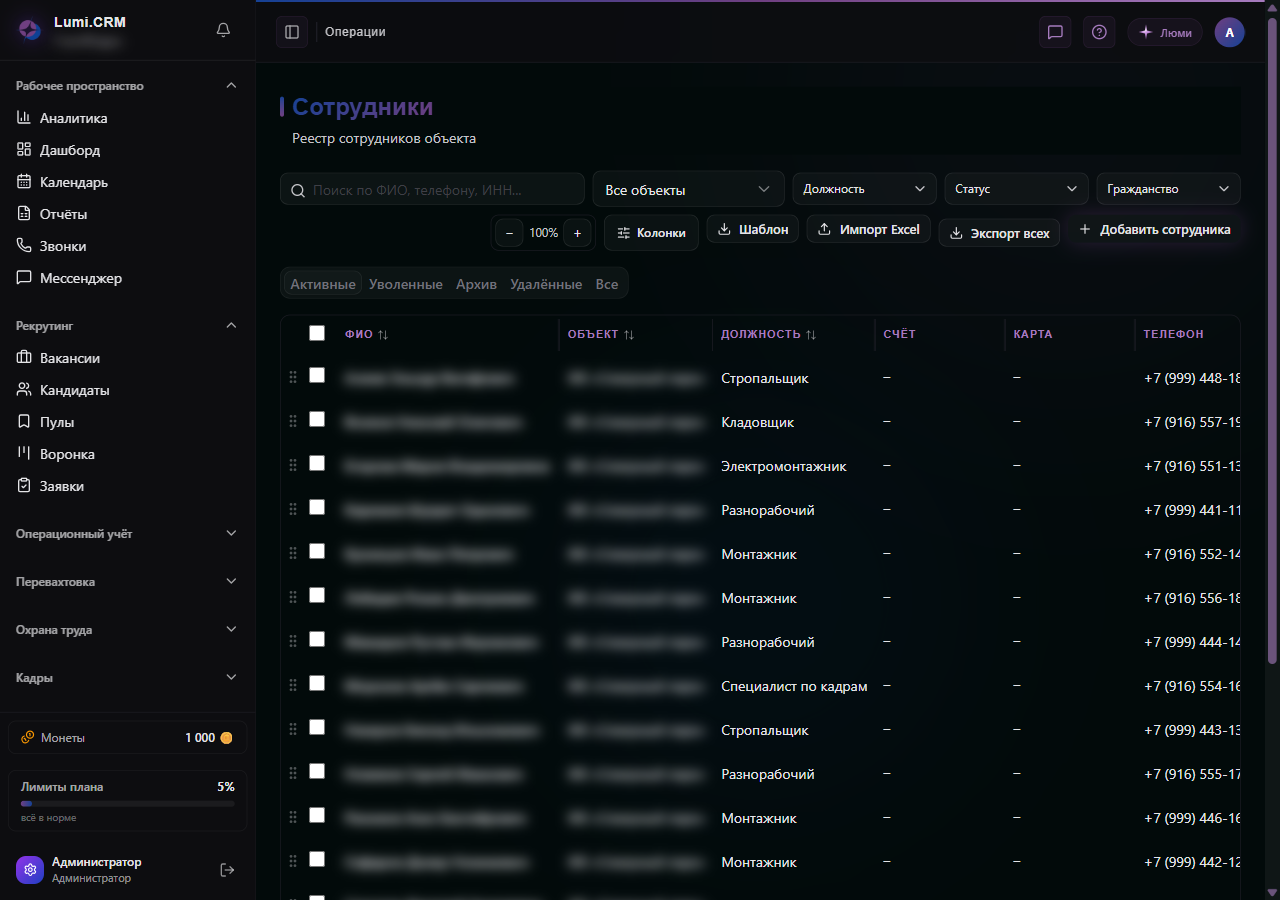Open the Люми assistant button
This screenshot has width=1280, height=900.
1165,32
